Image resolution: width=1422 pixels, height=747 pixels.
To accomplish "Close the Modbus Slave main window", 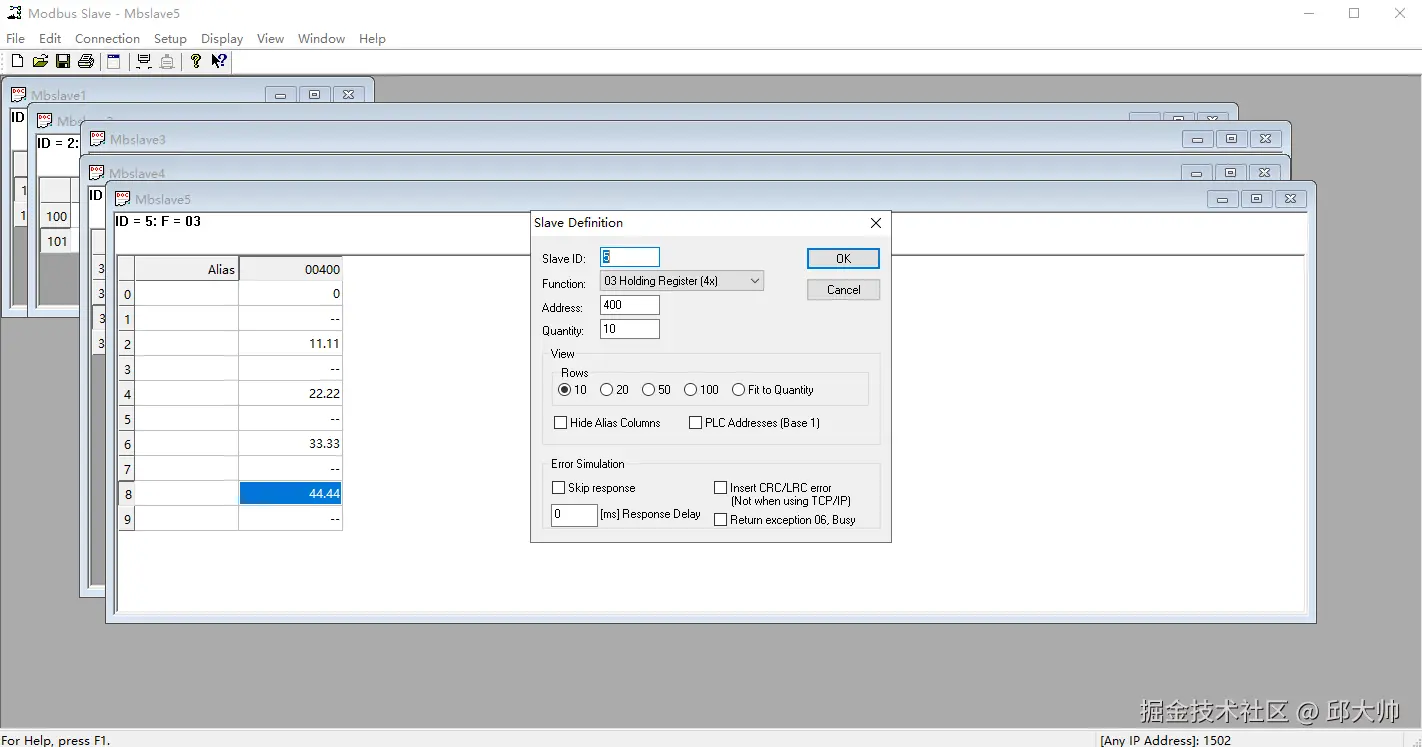I will (1399, 13).
